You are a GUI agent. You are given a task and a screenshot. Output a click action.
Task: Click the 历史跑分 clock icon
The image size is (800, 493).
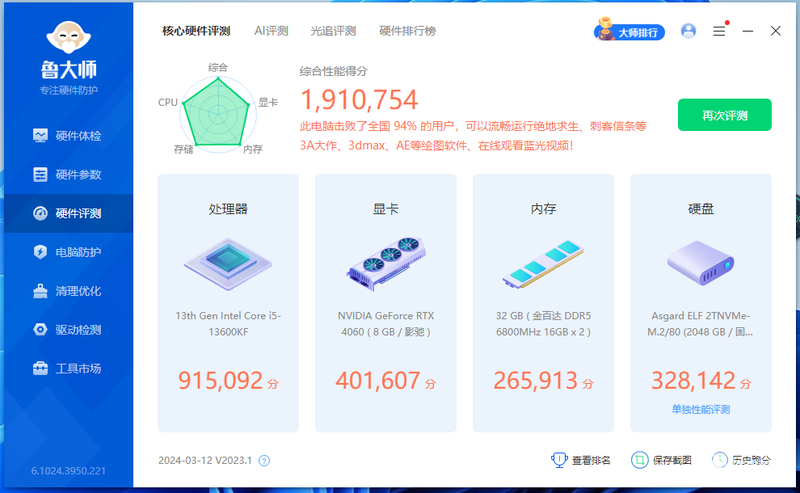point(720,460)
